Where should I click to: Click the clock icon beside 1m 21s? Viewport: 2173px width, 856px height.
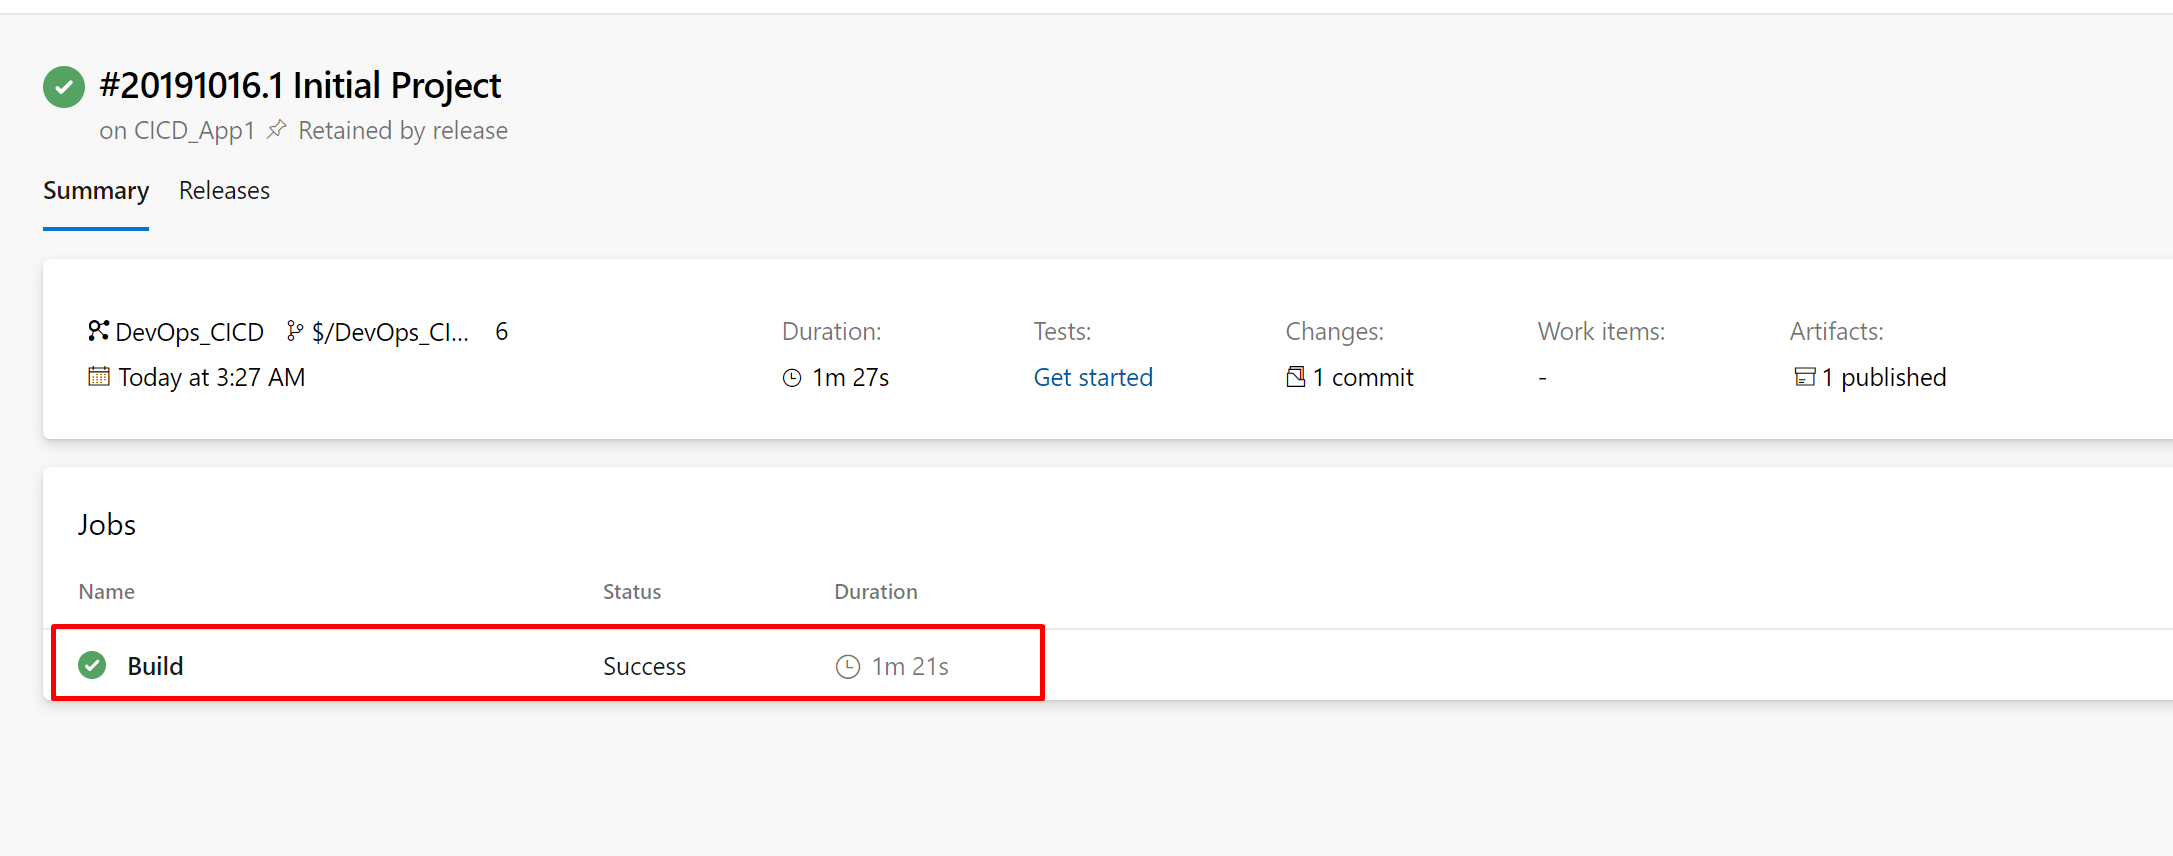pyautogui.click(x=848, y=666)
